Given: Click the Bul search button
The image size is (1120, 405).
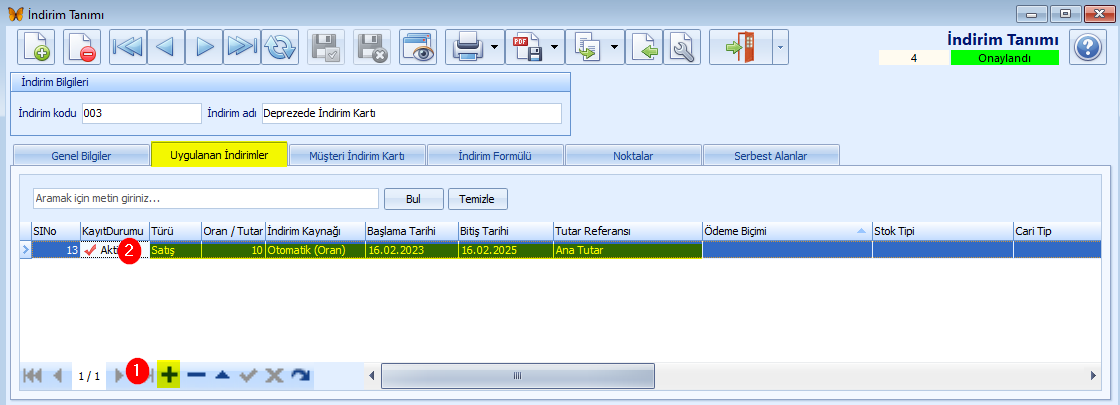Looking at the screenshot, I should [414, 199].
